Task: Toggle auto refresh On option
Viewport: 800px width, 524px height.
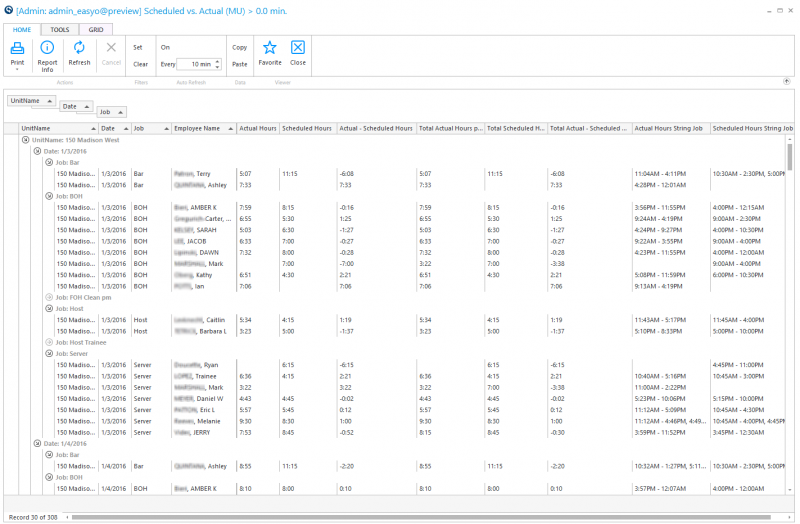Action: click(165, 47)
